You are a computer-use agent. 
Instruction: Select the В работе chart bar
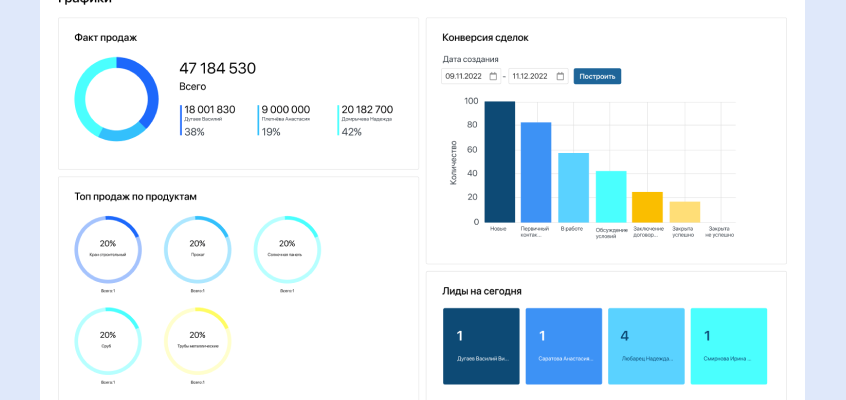coord(573,187)
